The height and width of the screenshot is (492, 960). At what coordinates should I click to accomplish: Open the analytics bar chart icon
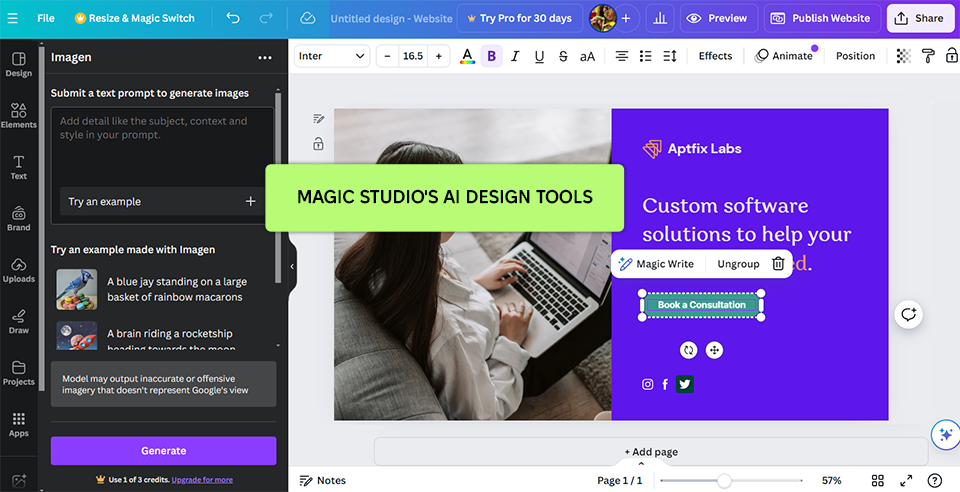coord(660,18)
